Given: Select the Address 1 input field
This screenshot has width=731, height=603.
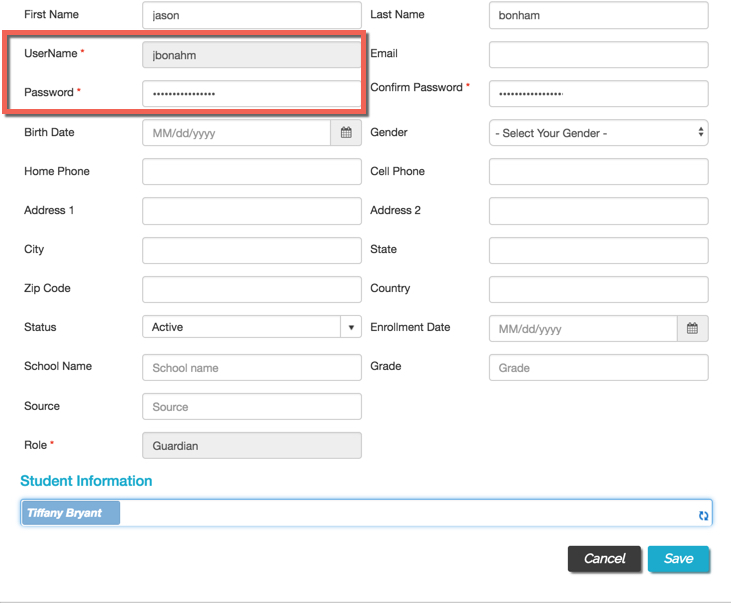Looking at the screenshot, I should 252,211.
